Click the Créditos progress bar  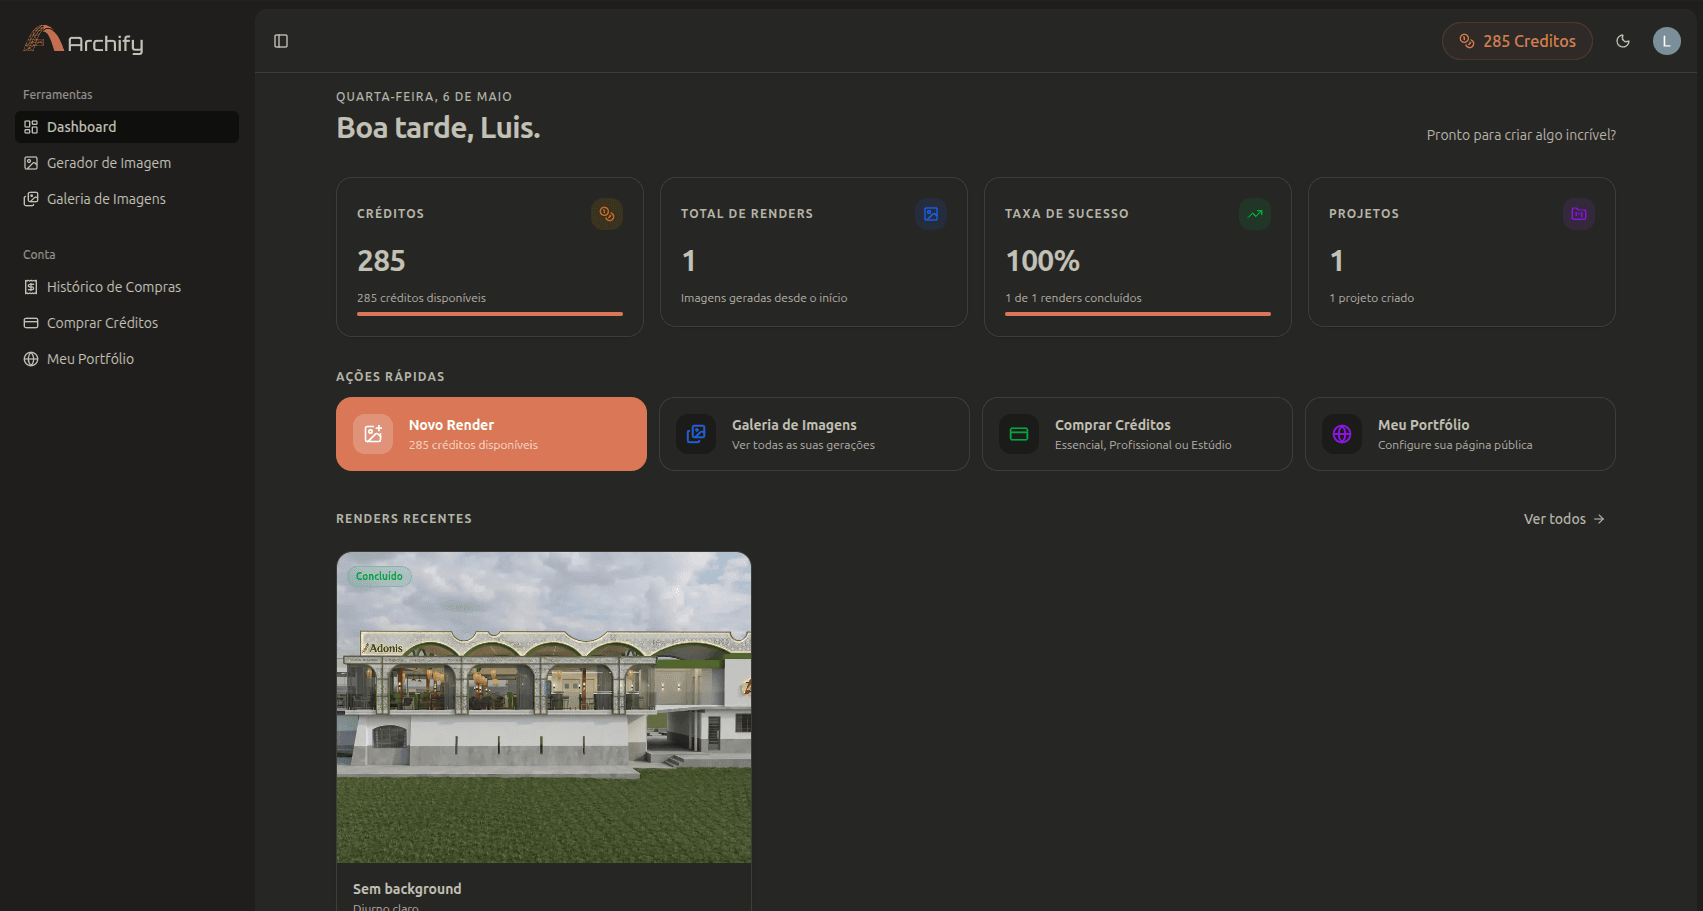pyautogui.click(x=490, y=314)
